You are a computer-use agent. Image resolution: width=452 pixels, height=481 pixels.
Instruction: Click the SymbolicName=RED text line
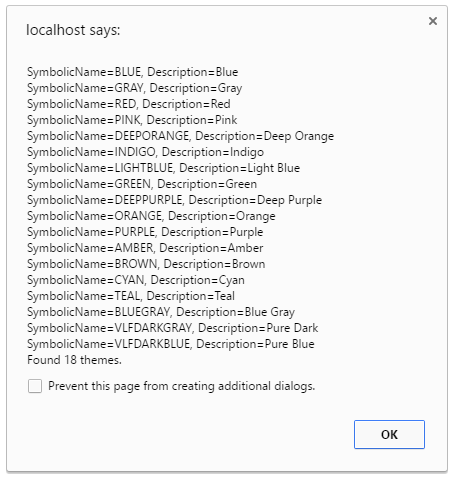tap(129, 104)
